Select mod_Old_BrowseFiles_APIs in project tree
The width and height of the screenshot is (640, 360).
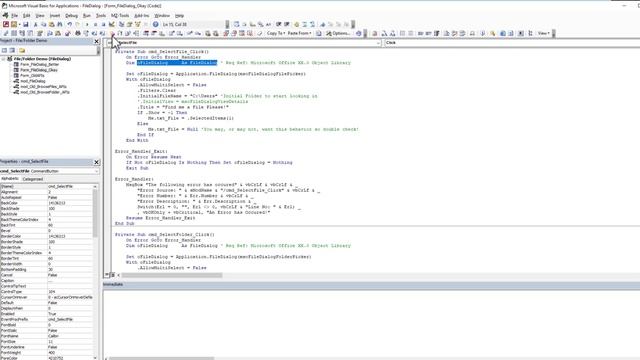click(43, 87)
